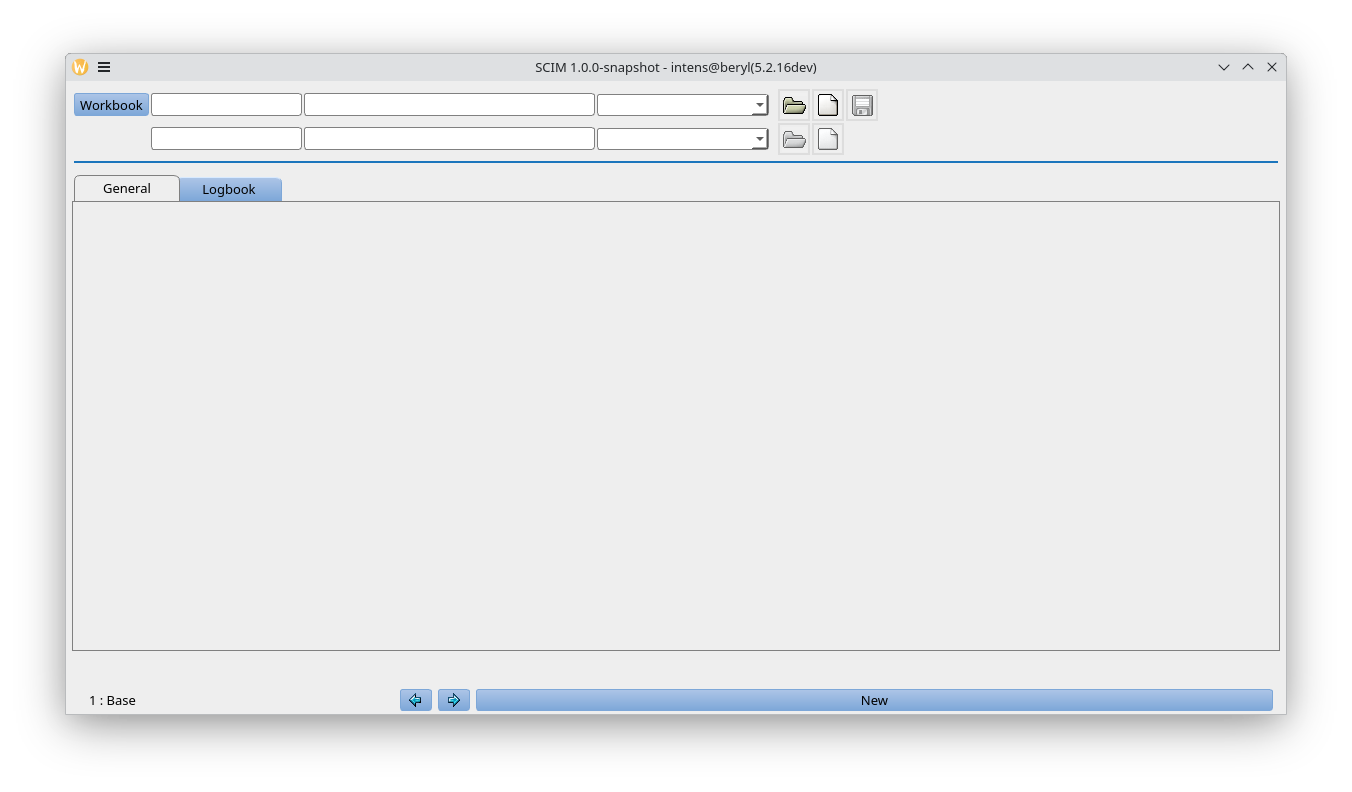This screenshot has width=1352, height=792.
Task: Click the New button
Action: tap(874, 700)
